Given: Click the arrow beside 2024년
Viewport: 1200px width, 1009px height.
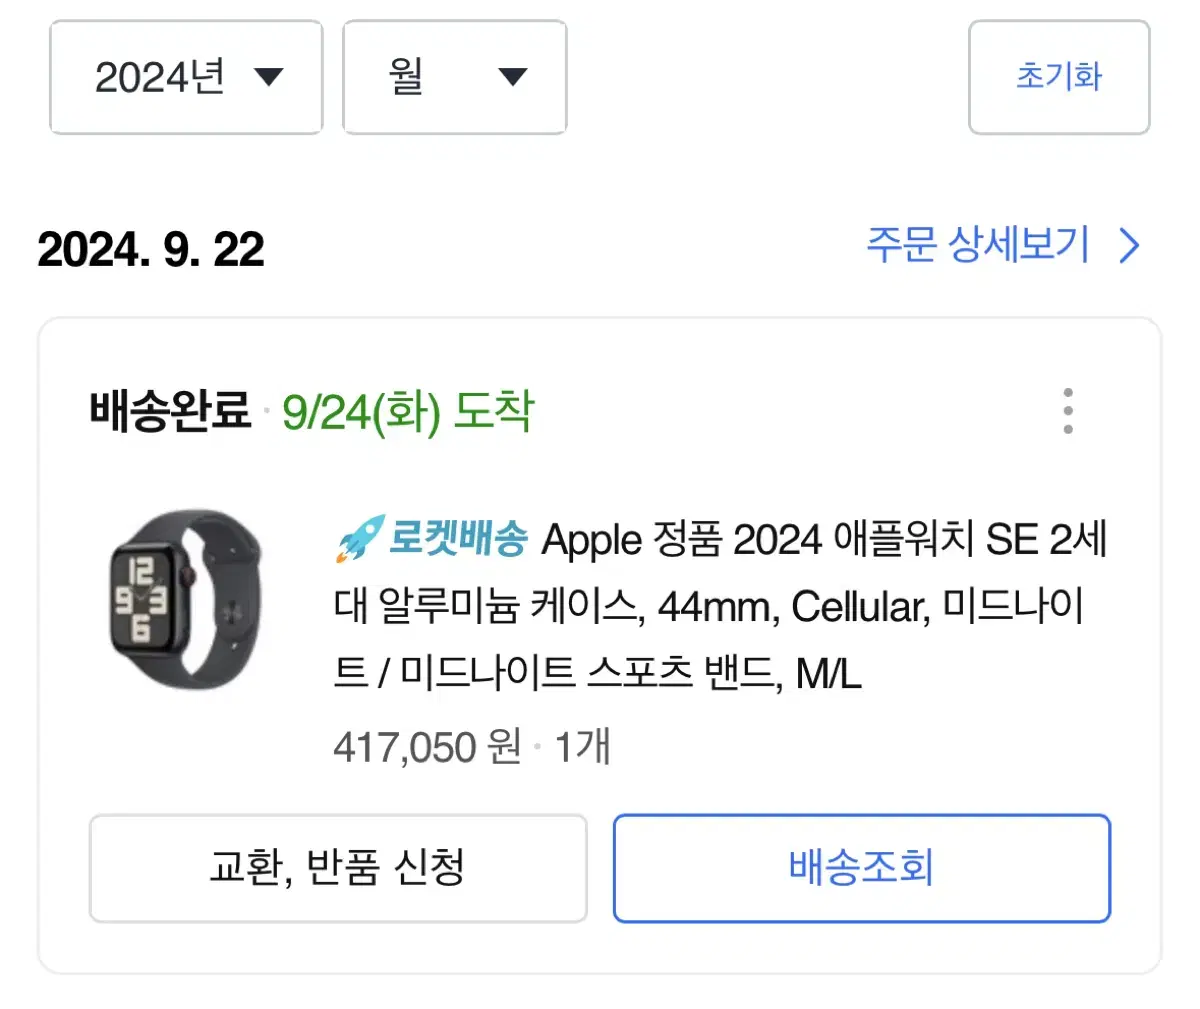Looking at the screenshot, I should pos(269,77).
